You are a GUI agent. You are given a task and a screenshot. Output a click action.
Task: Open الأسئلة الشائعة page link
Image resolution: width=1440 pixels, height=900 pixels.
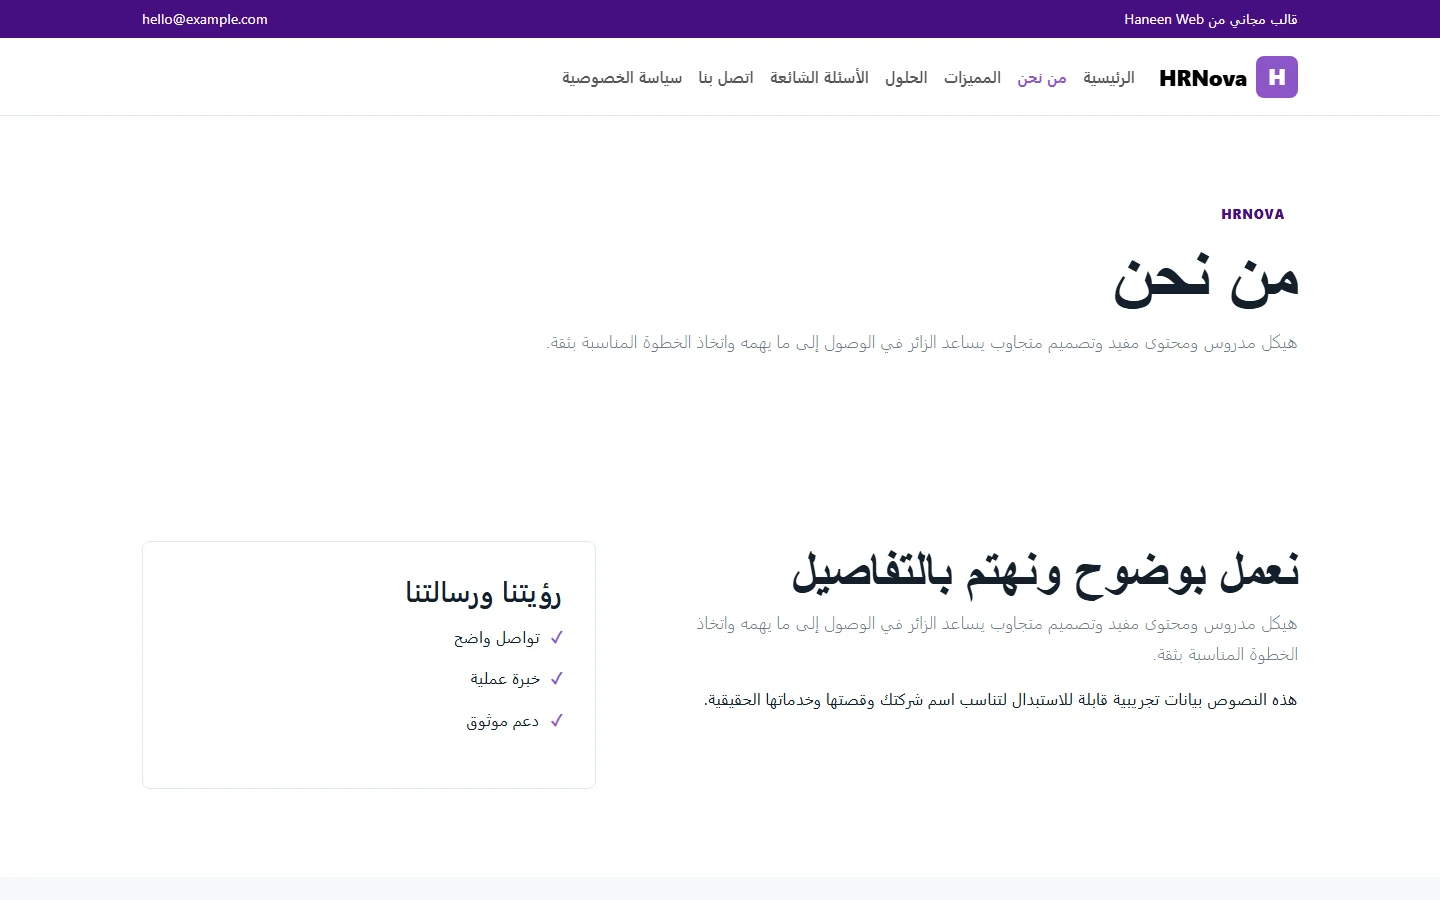click(819, 77)
